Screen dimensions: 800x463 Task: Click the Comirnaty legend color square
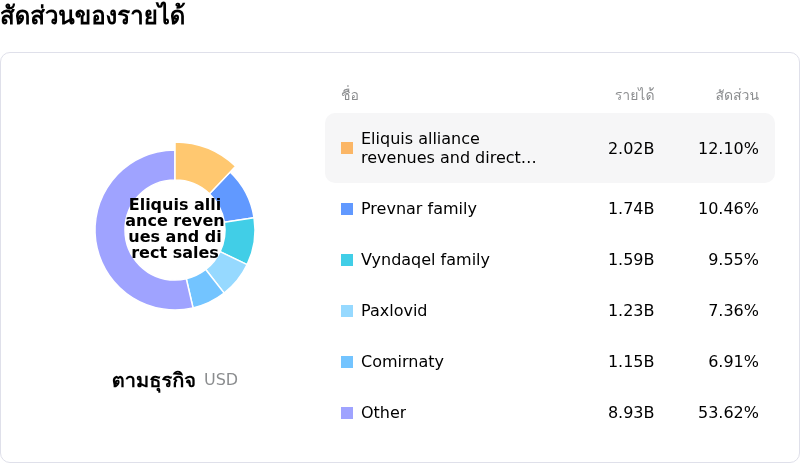(347, 362)
